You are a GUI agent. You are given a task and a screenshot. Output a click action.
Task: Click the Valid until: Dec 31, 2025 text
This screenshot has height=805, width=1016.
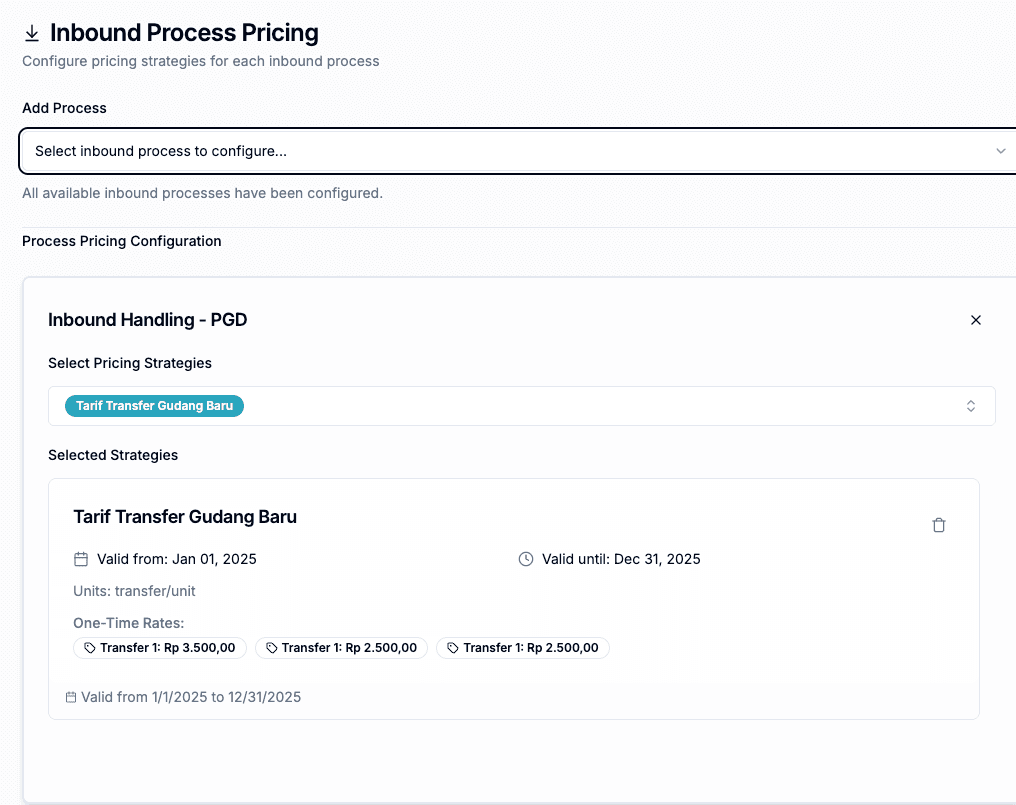pyautogui.click(x=620, y=559)
